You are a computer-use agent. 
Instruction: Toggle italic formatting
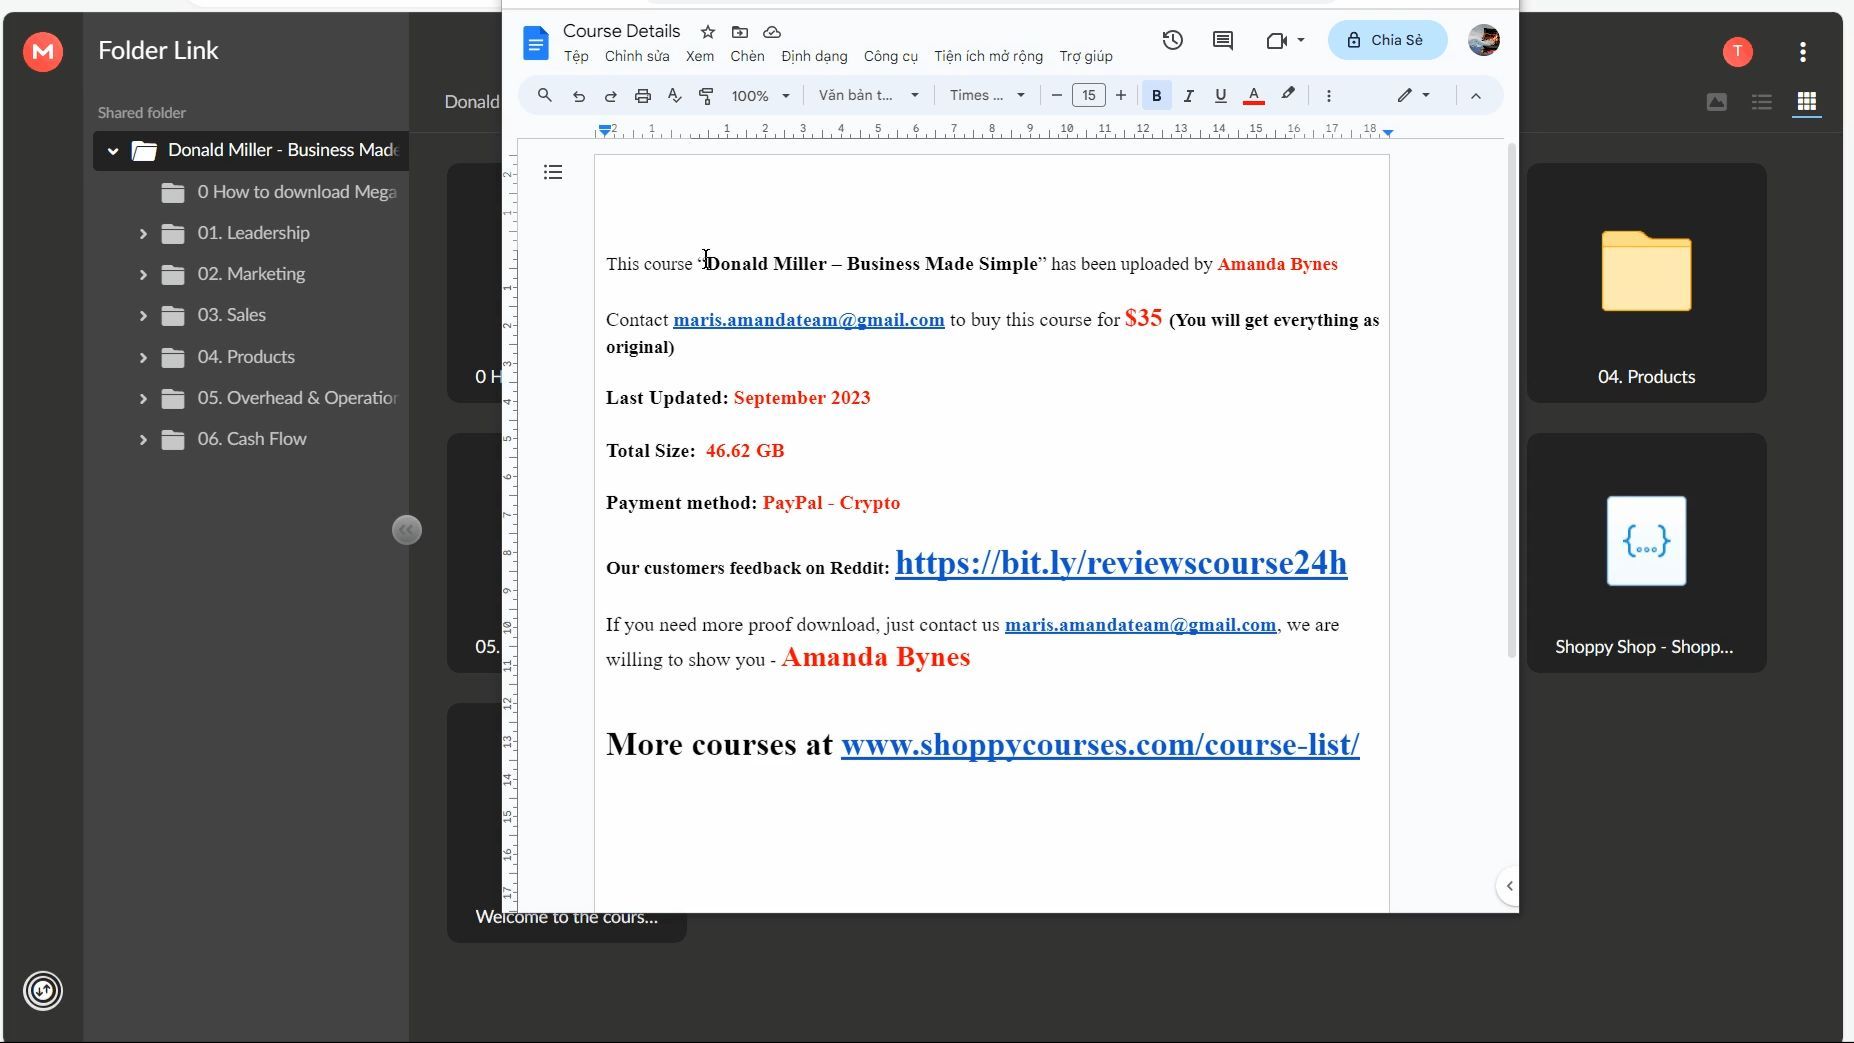coord(1189,96)
